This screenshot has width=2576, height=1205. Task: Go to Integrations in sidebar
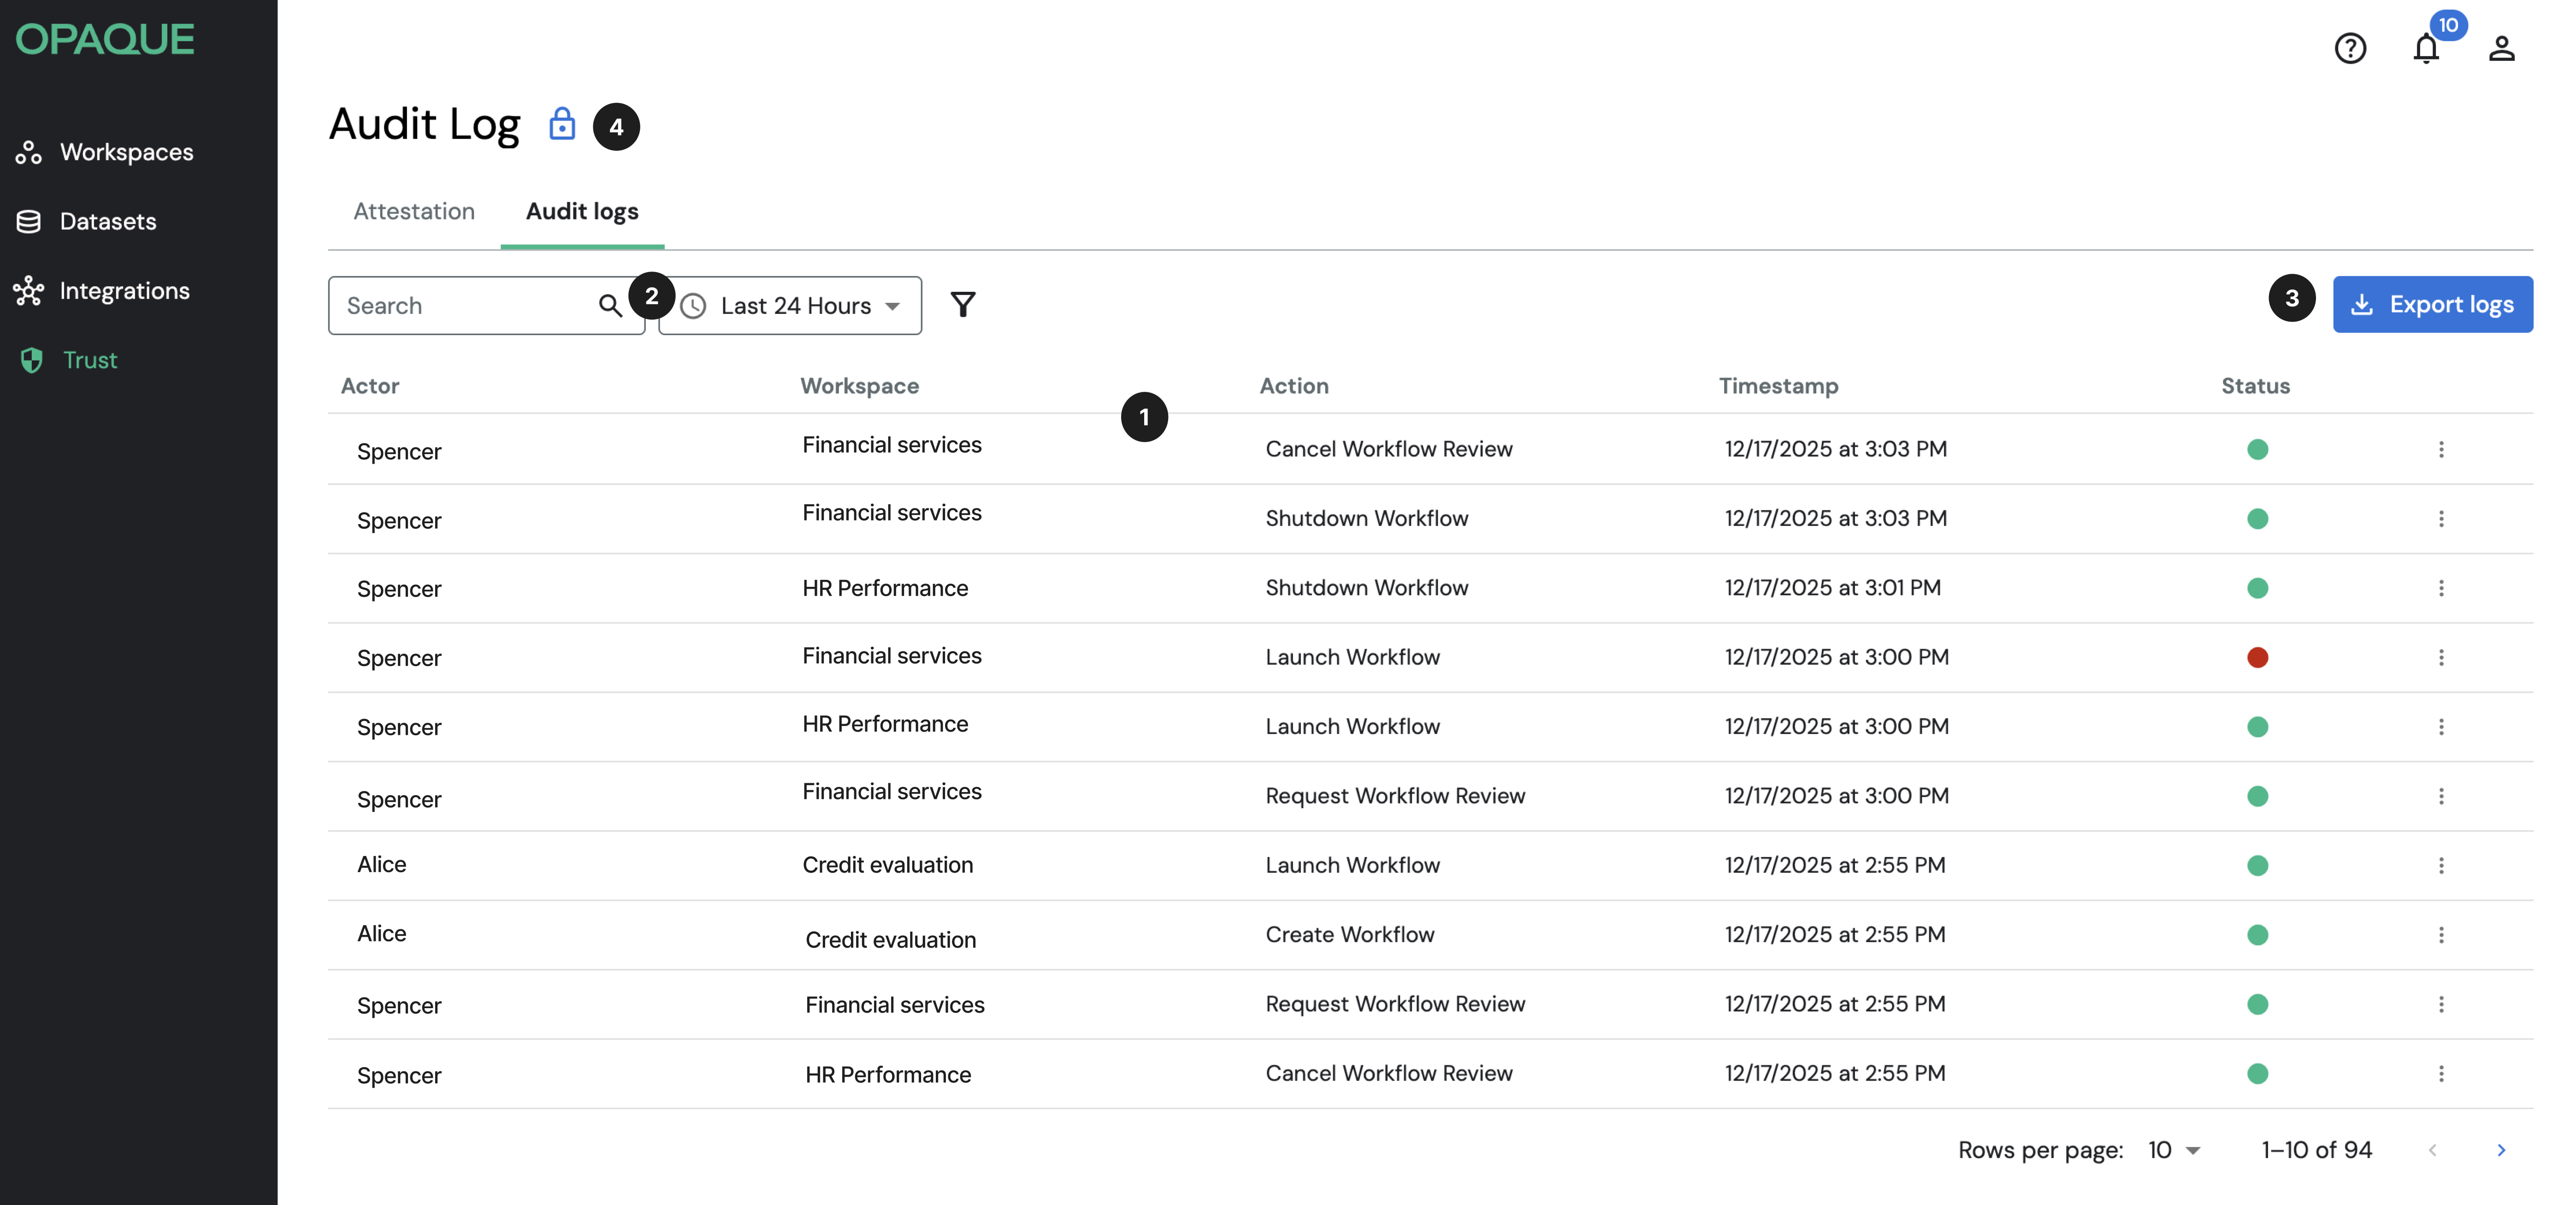124,291
